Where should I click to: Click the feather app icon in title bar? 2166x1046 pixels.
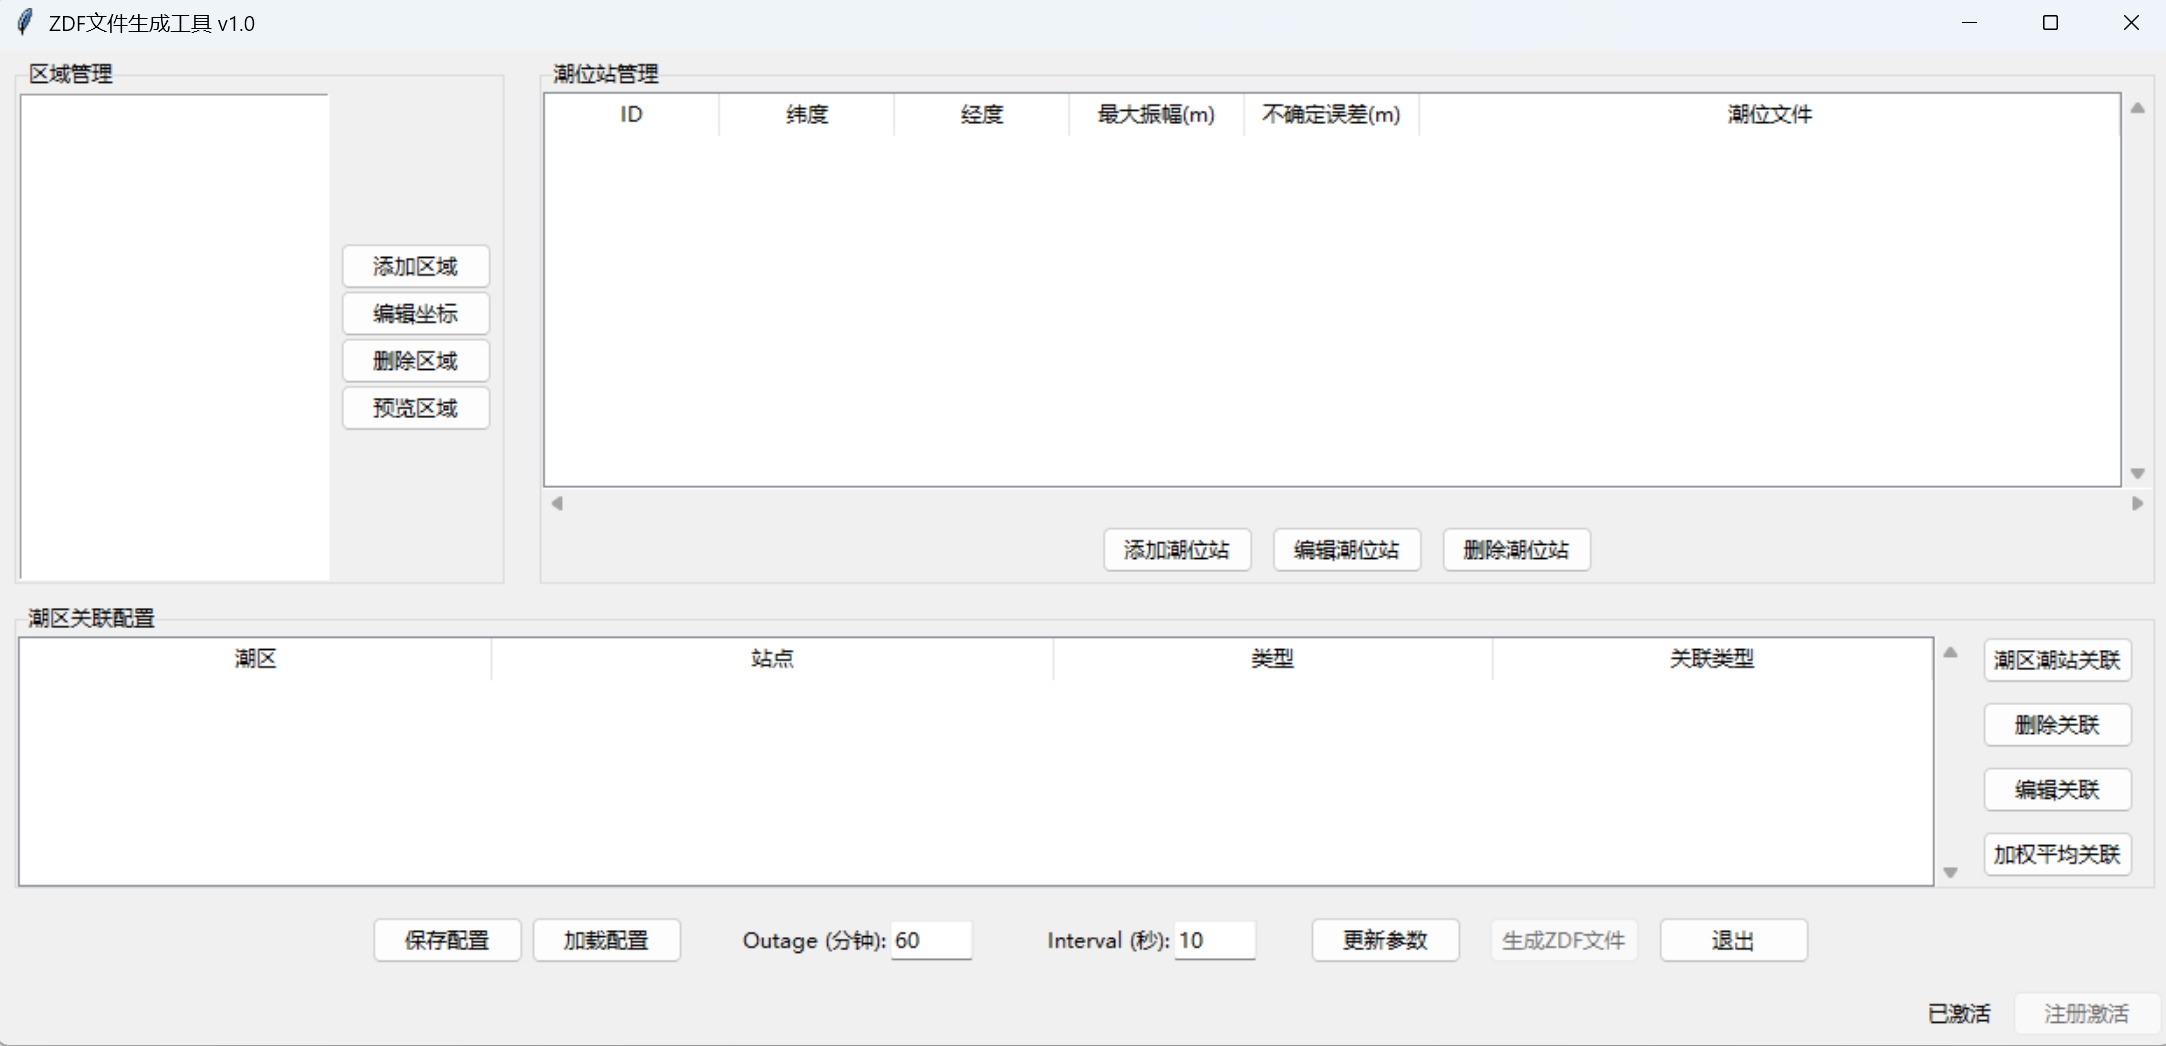(25, 22)
